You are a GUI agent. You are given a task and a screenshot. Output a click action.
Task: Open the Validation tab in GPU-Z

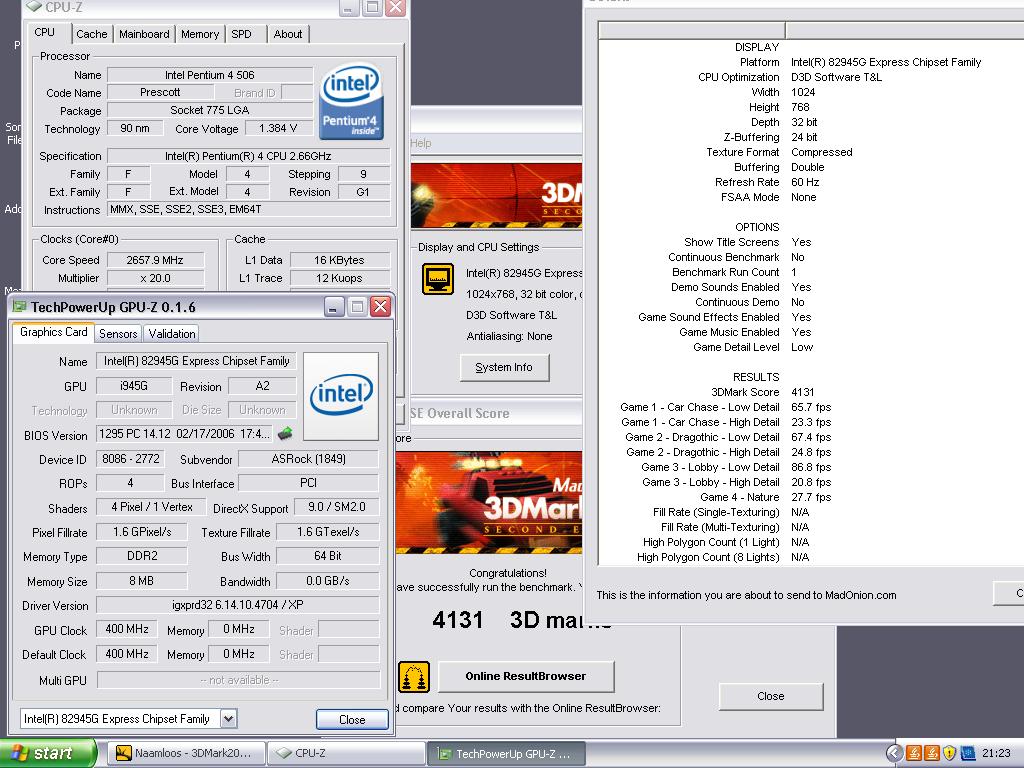(172, 334)
